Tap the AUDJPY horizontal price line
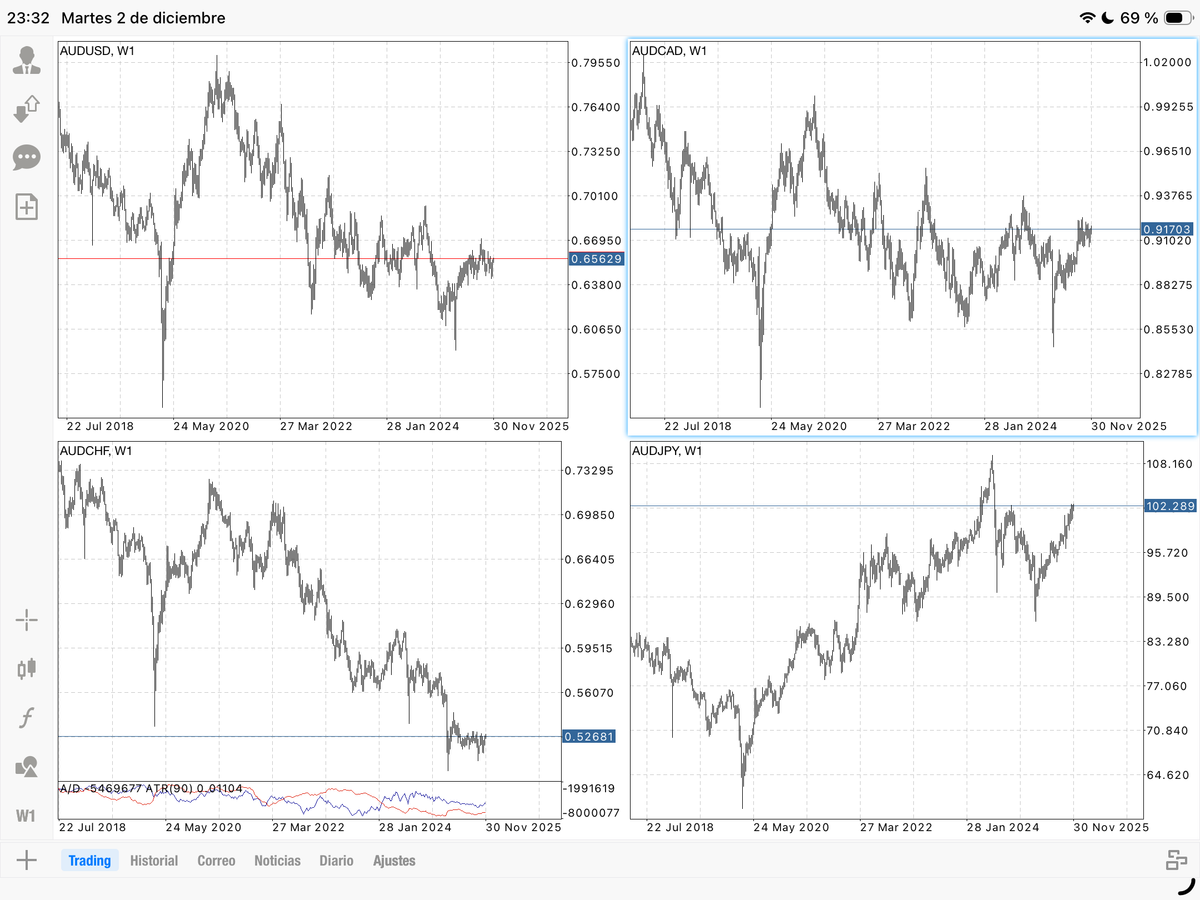The width and height of the screenshot is (1200, 900). [x=886, y=506]
